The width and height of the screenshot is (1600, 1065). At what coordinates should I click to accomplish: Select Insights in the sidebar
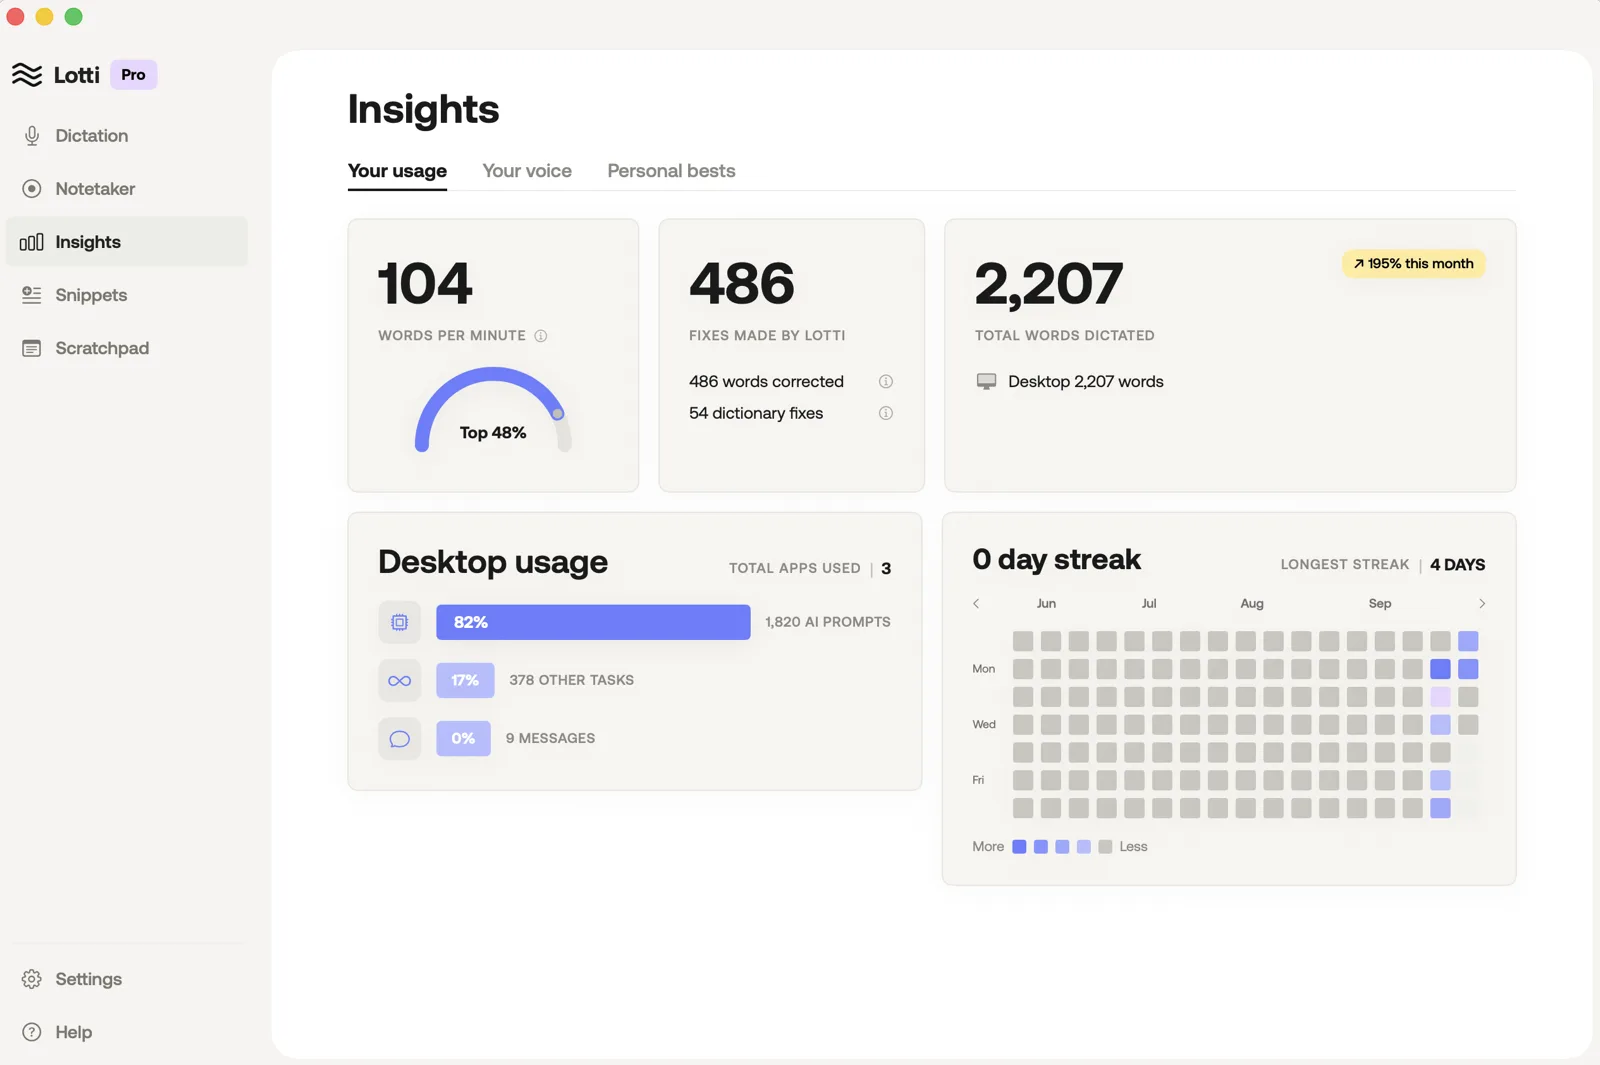[x=127, y=242]
